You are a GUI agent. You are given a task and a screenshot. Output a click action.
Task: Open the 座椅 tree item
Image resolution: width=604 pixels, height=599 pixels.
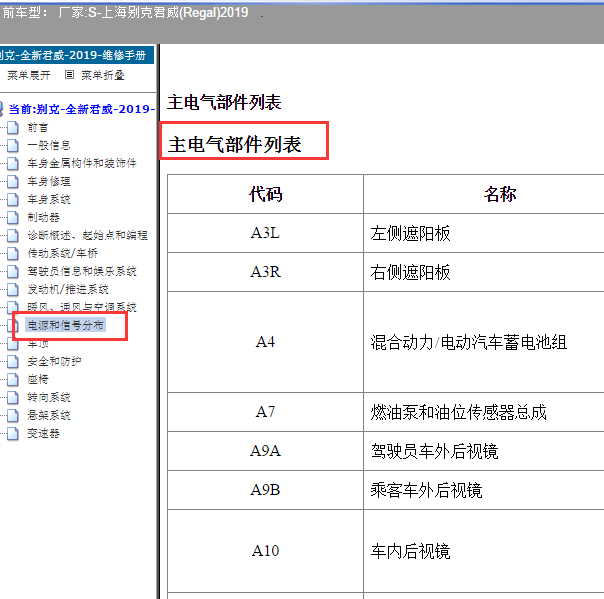(37, 379)
